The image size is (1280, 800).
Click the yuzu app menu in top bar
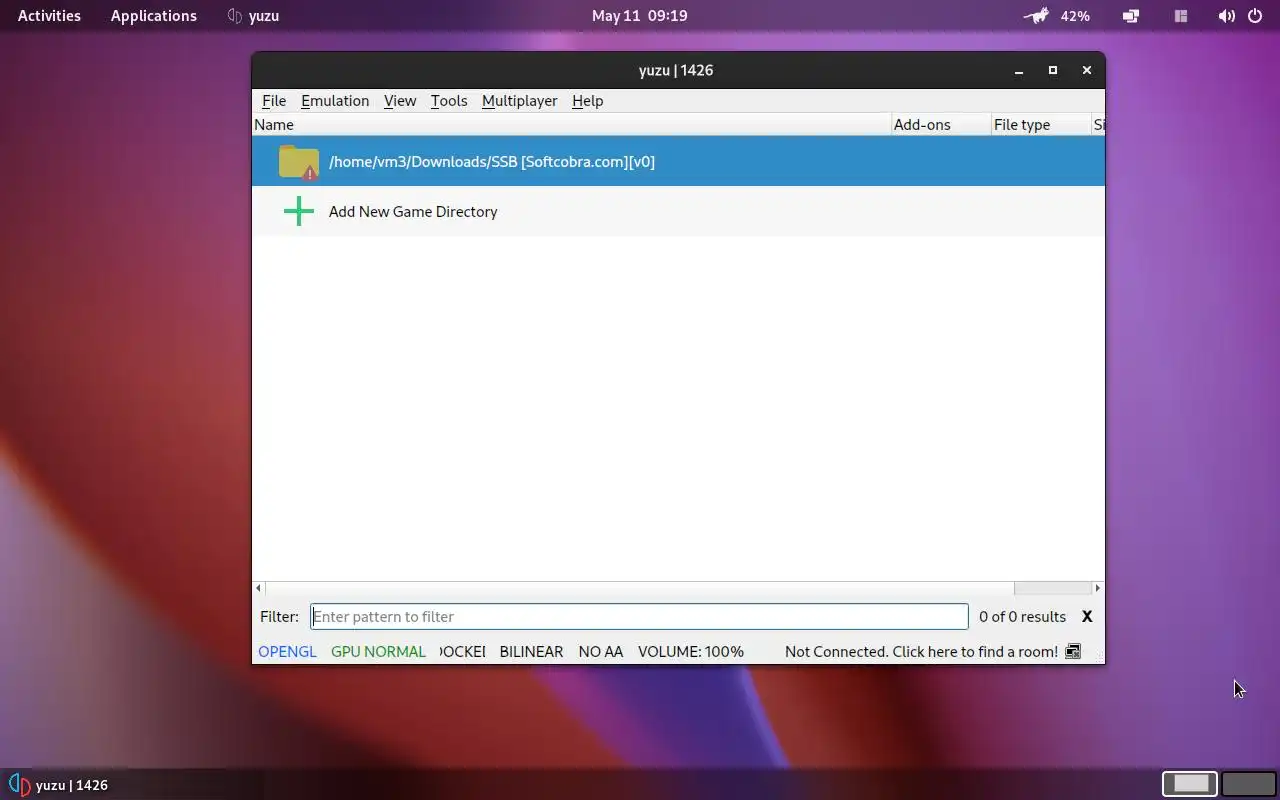click(253, 16)
